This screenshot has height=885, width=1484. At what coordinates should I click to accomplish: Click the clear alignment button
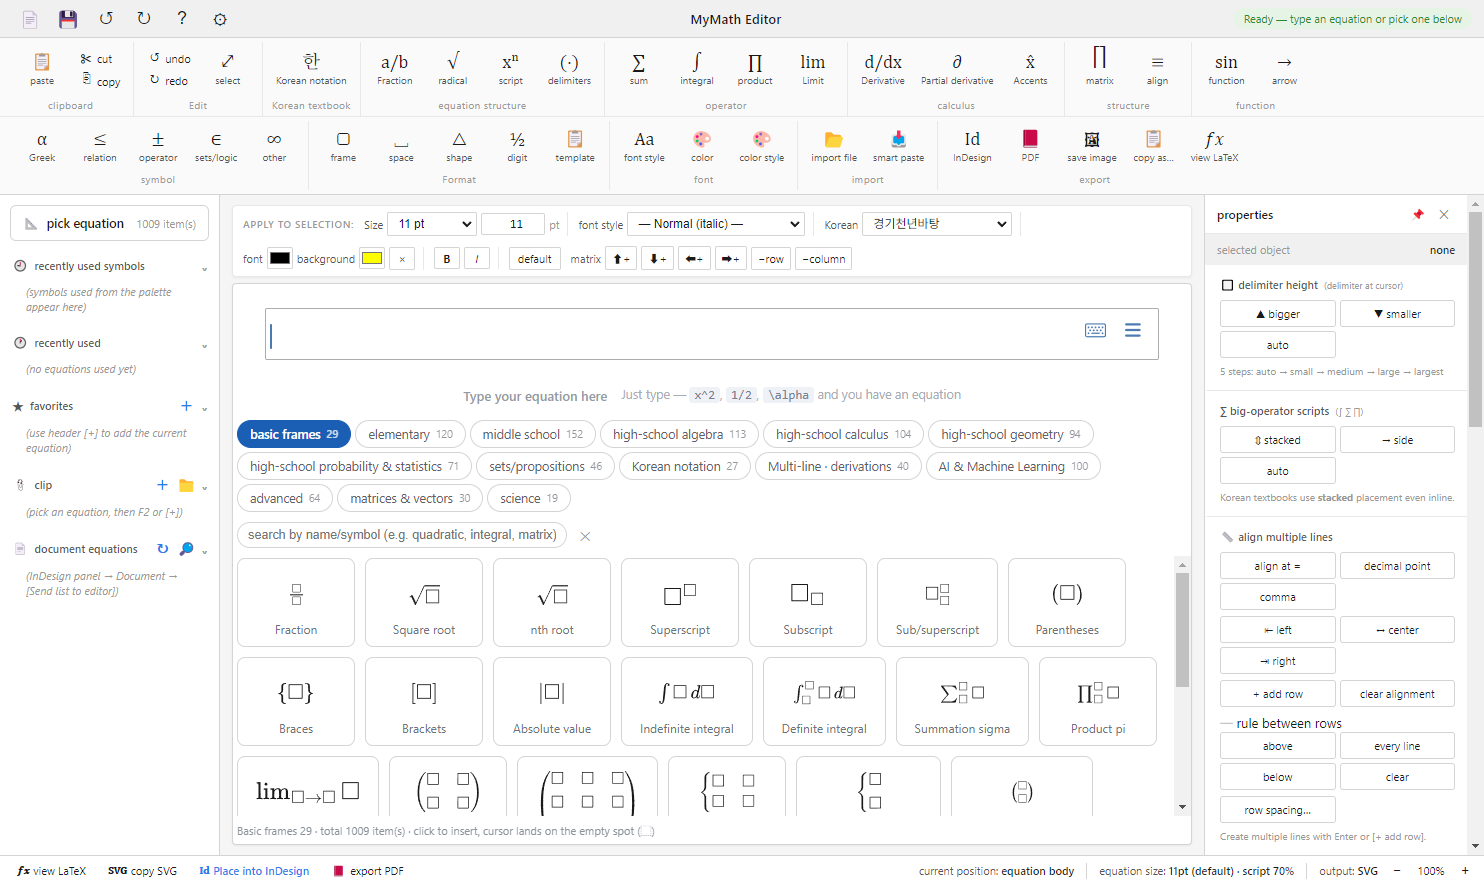[x=1397, y=694]
